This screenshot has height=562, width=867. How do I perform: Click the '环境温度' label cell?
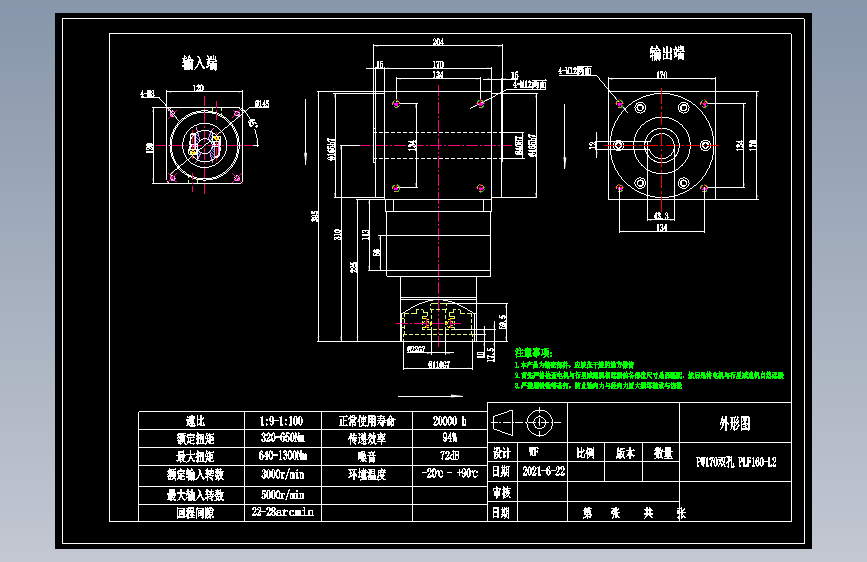367,475
